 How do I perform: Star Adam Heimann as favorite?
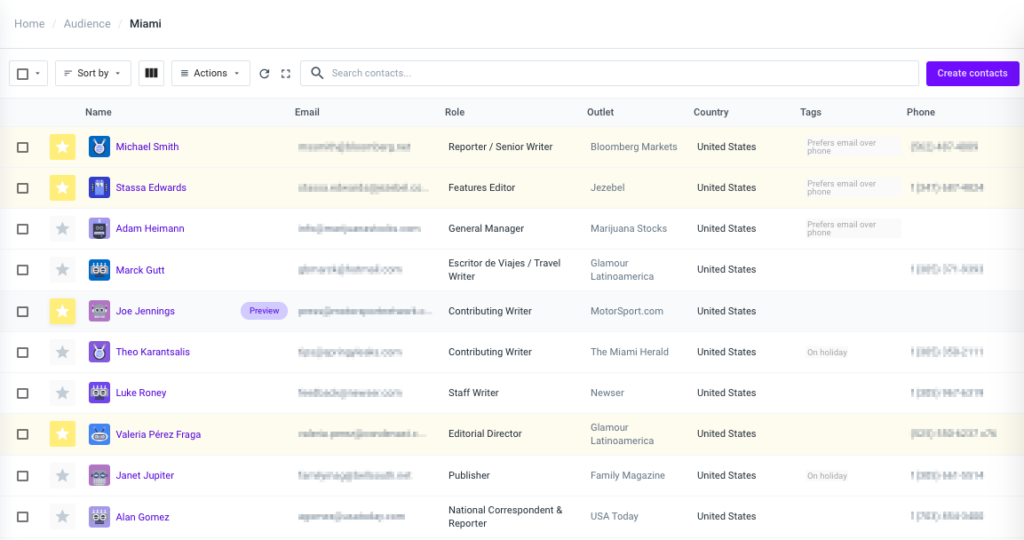click(x=63, y=229)
